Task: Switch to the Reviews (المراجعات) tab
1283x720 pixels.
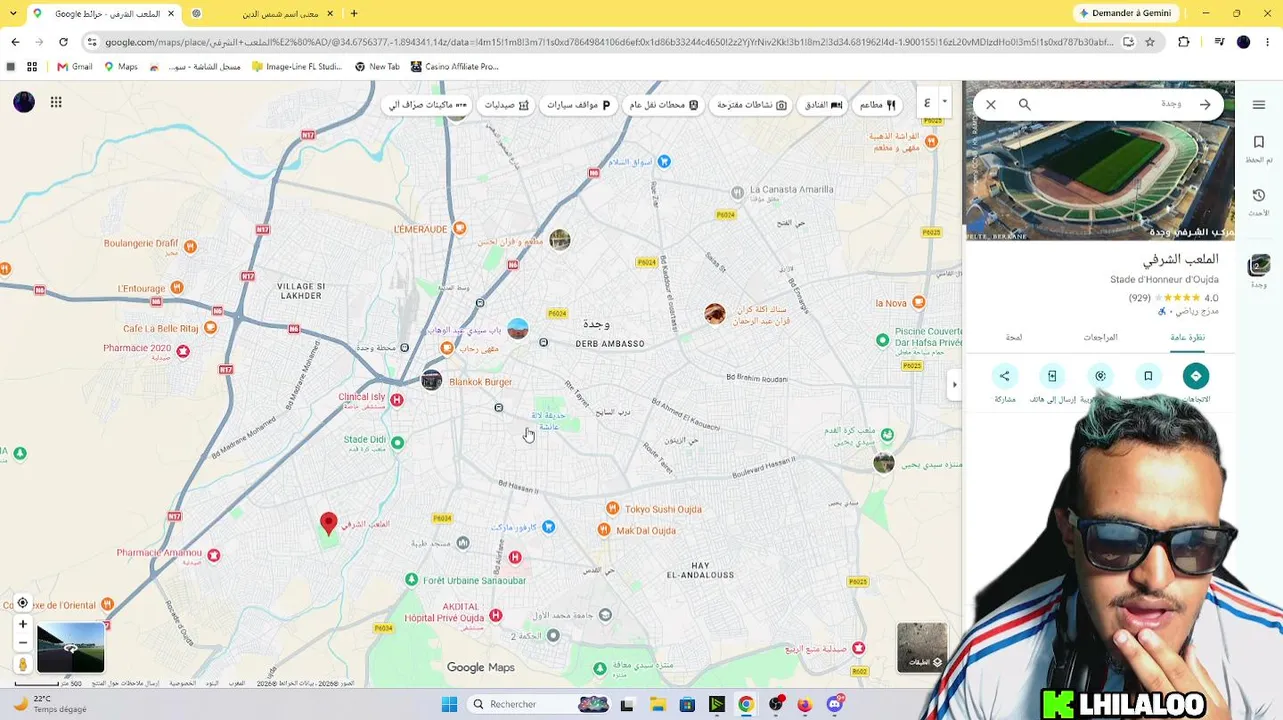Action: [1100, 338]
